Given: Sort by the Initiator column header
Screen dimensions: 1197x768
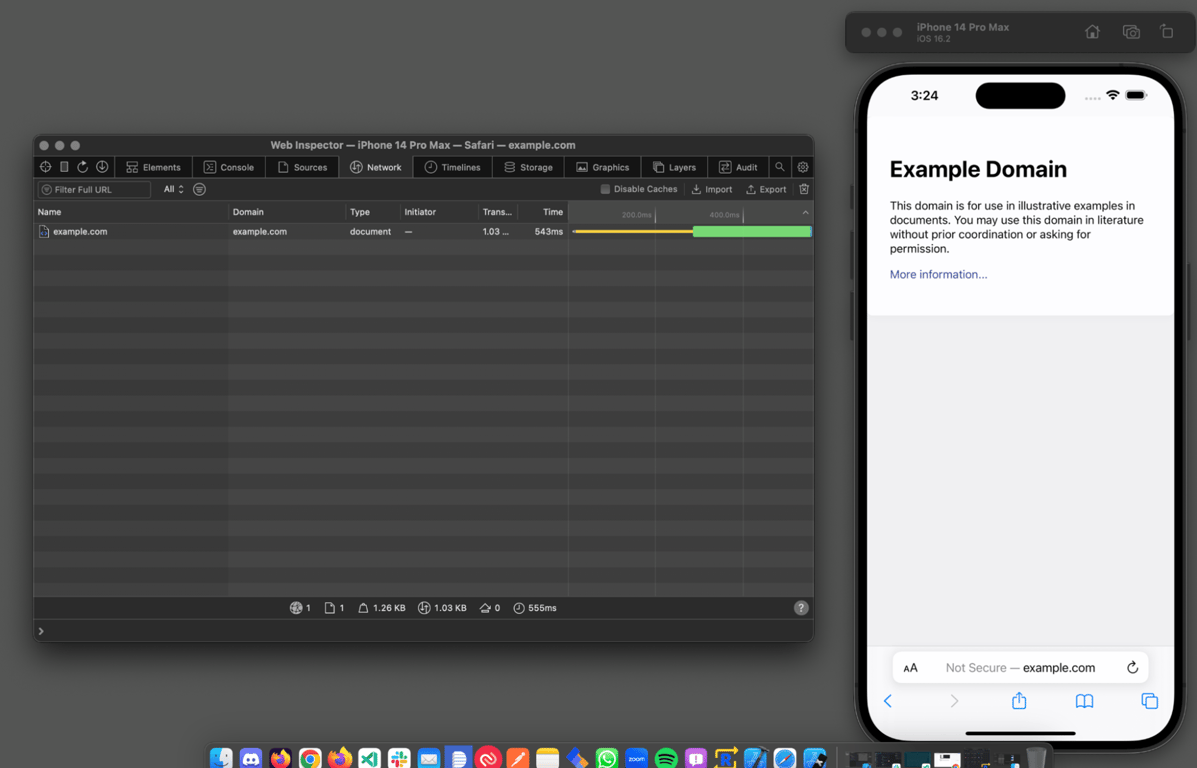Looking at the screenshot, I should click(x=438, y=212).
